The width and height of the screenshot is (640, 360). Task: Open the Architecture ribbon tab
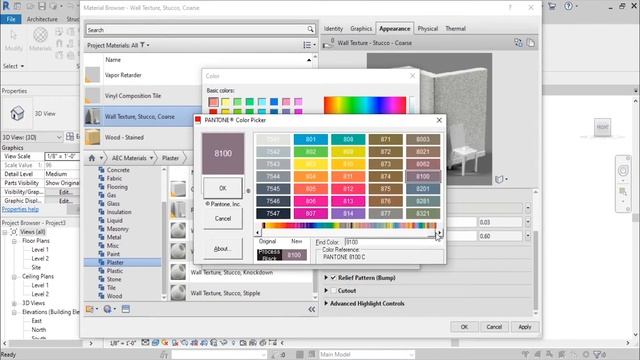[42, 19]
